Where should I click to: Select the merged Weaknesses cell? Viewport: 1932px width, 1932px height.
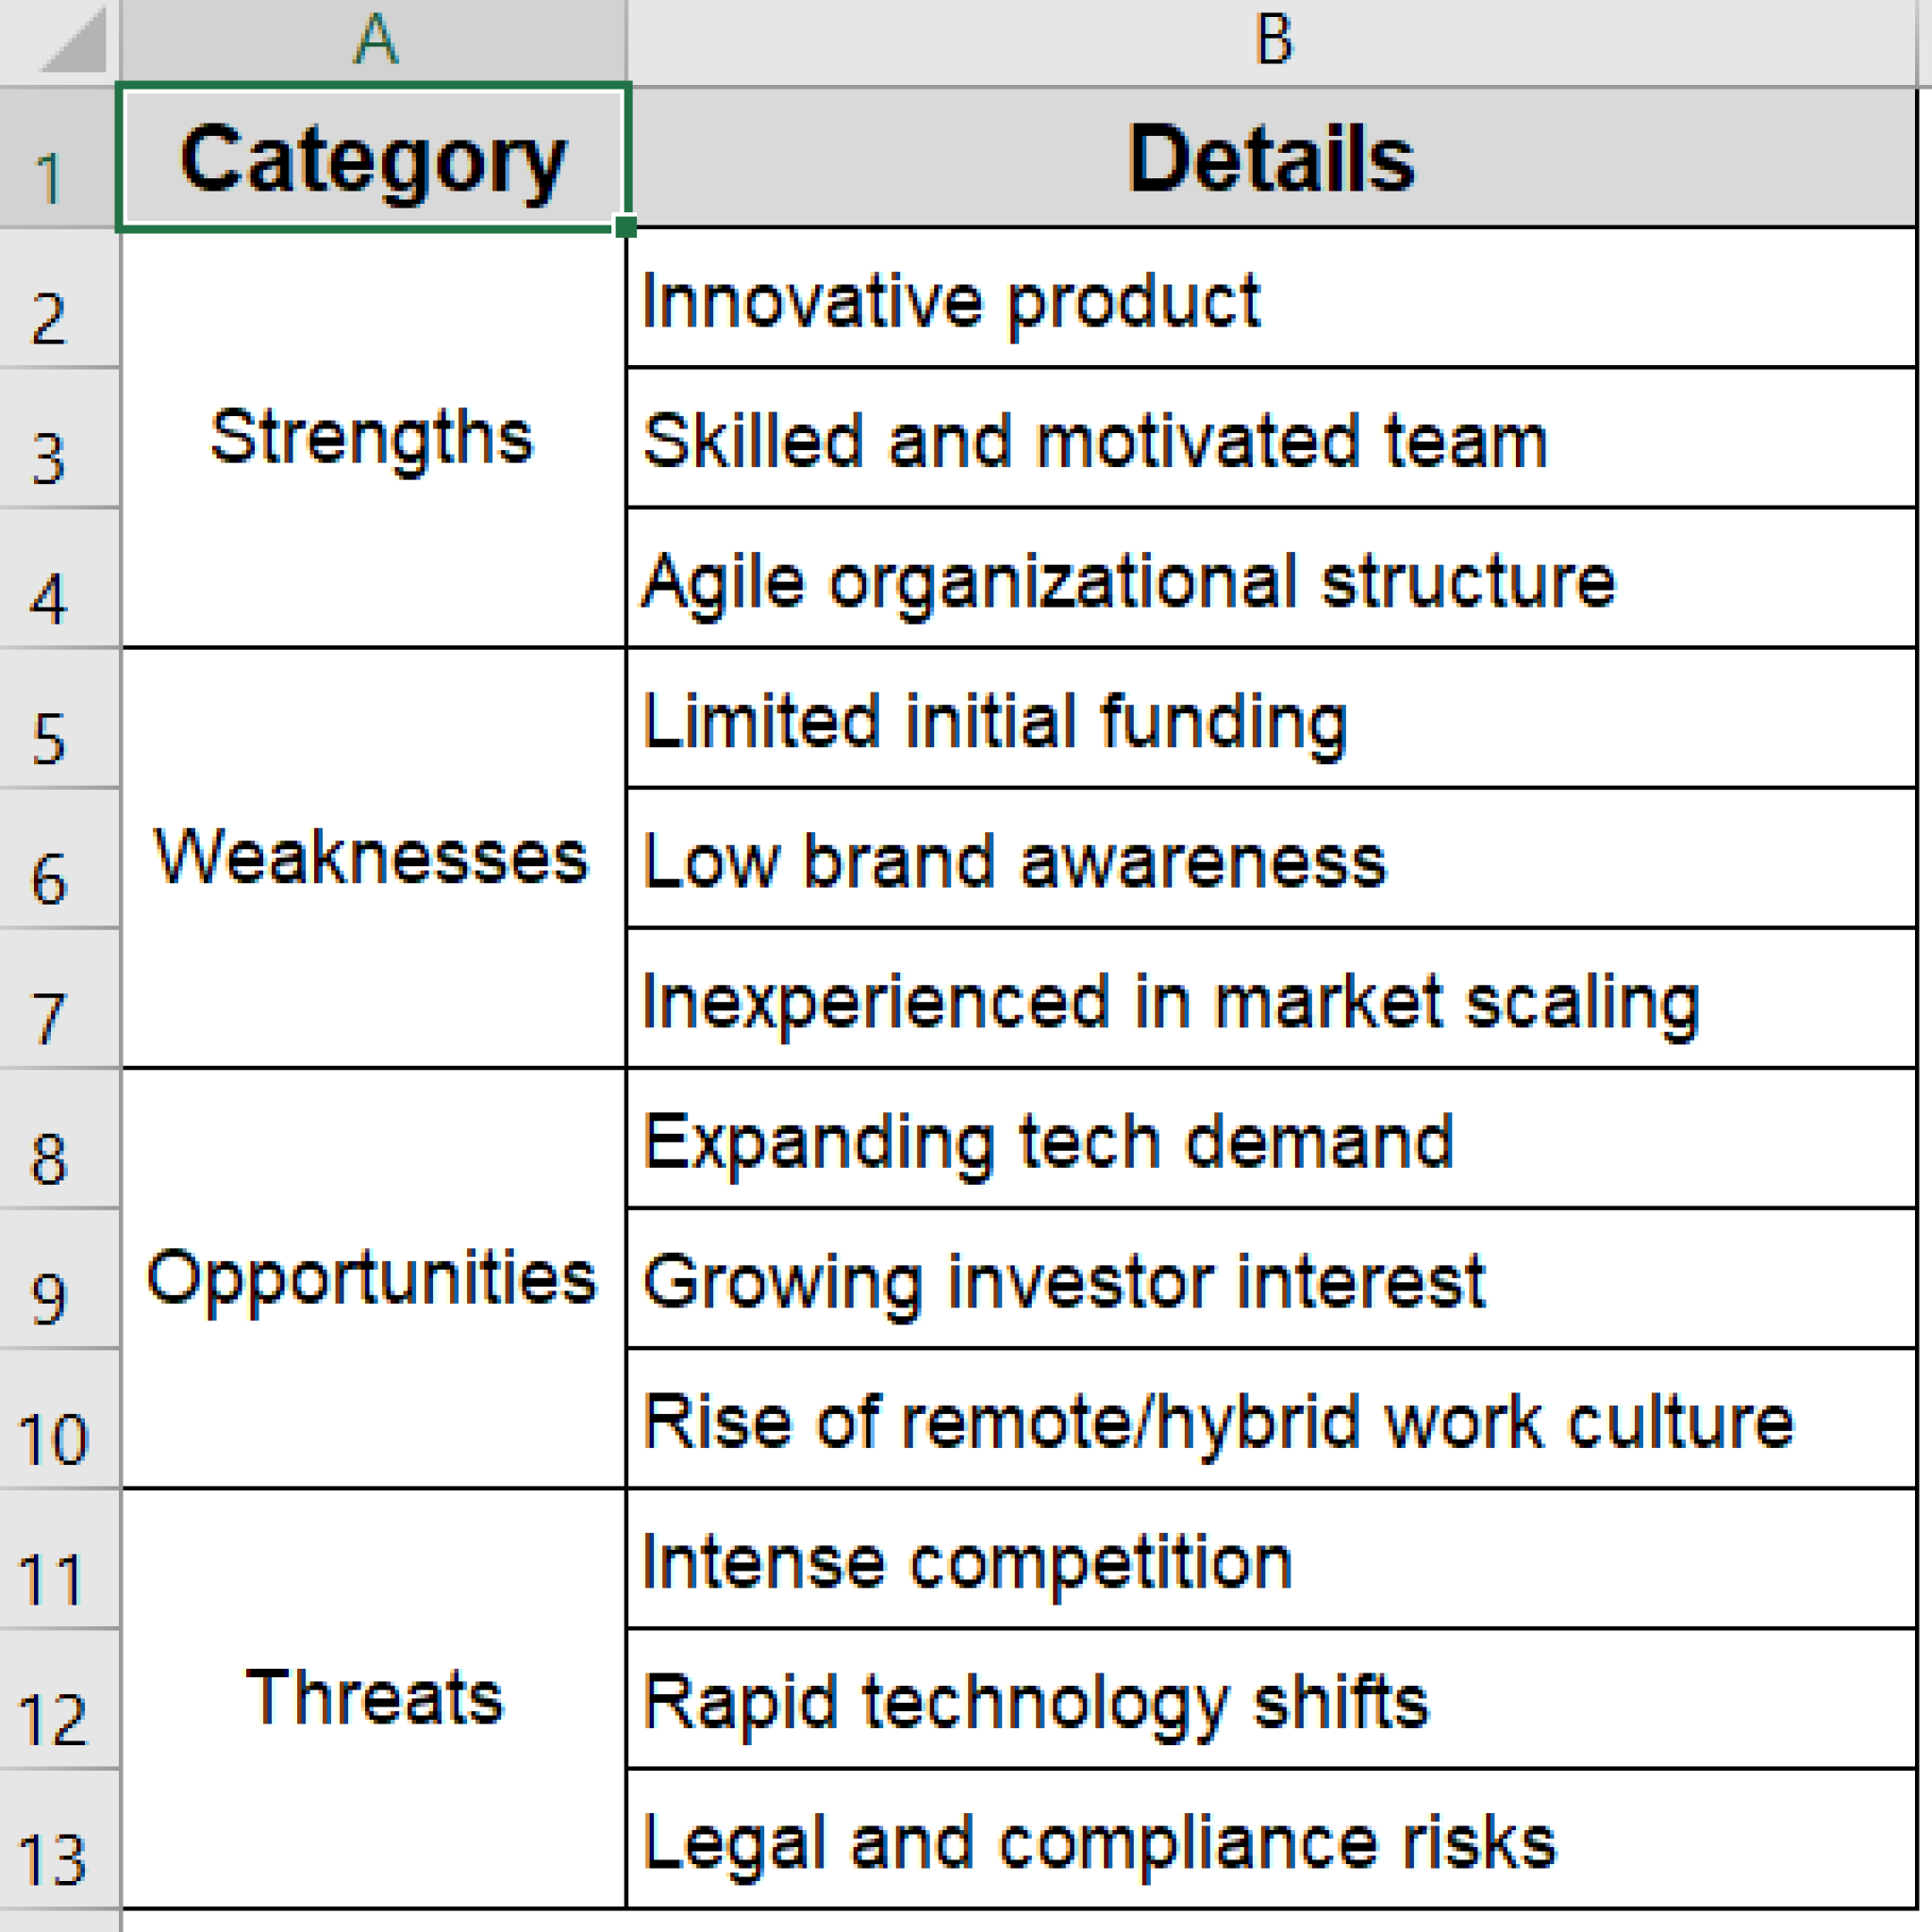point(372,858)
